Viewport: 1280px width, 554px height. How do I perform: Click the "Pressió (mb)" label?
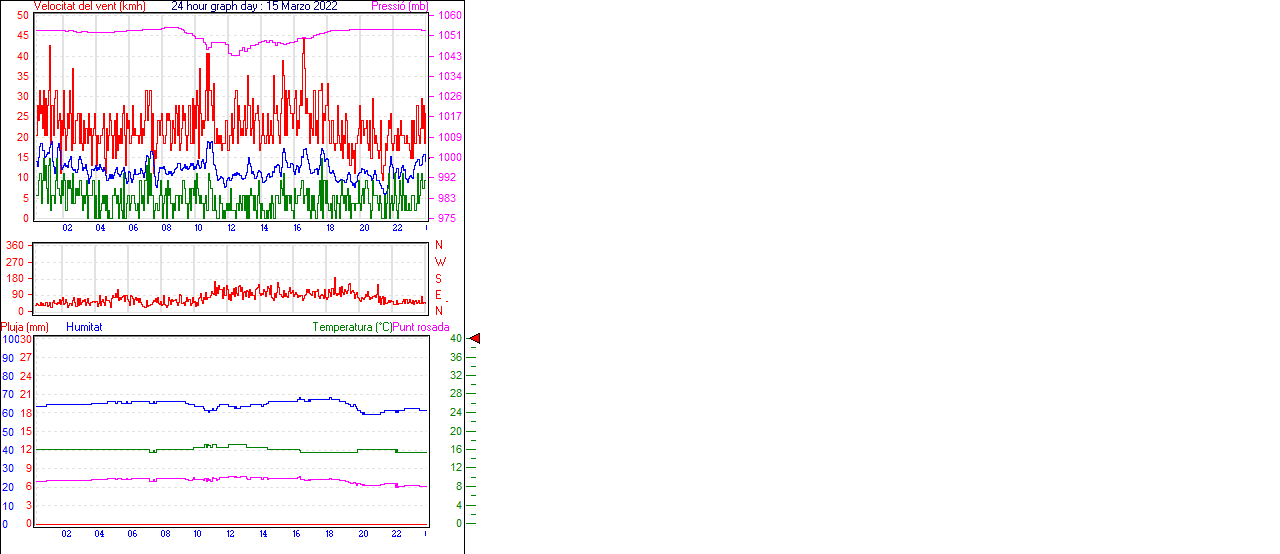point(401,6)
